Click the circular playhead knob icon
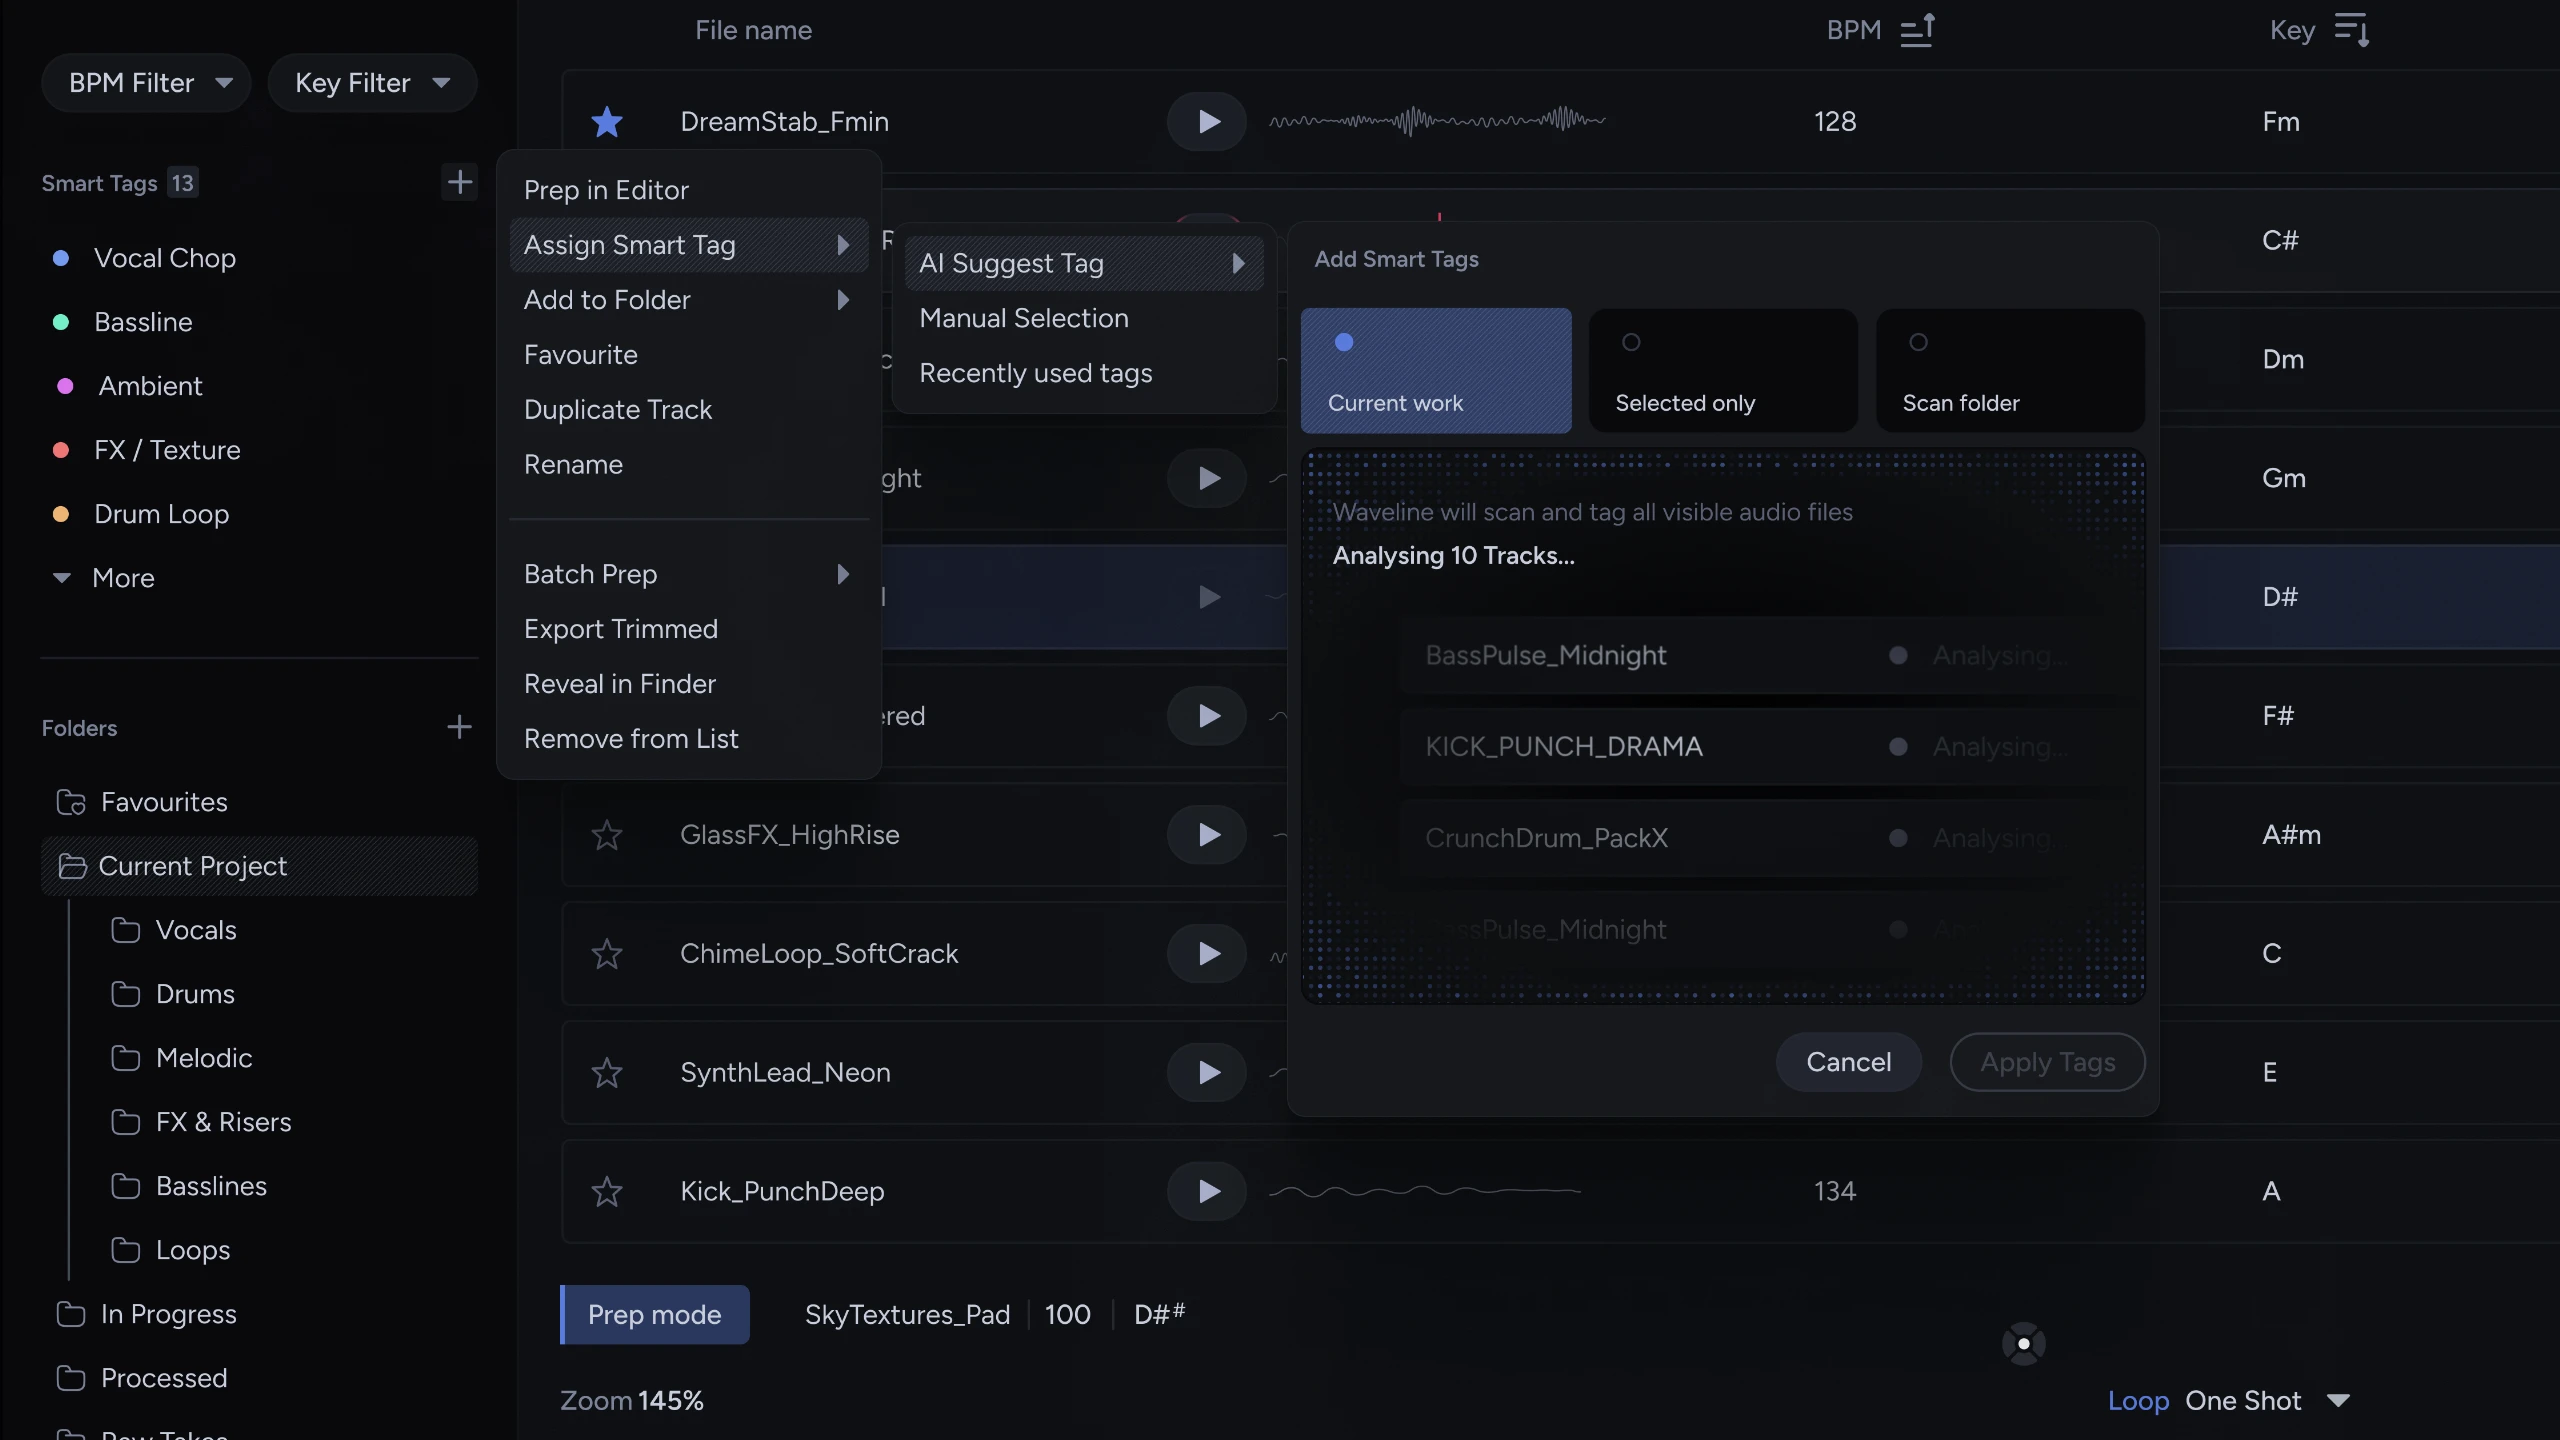The width and height of the screenshot is (2560, 1440). click(x=2024, y=1344)
